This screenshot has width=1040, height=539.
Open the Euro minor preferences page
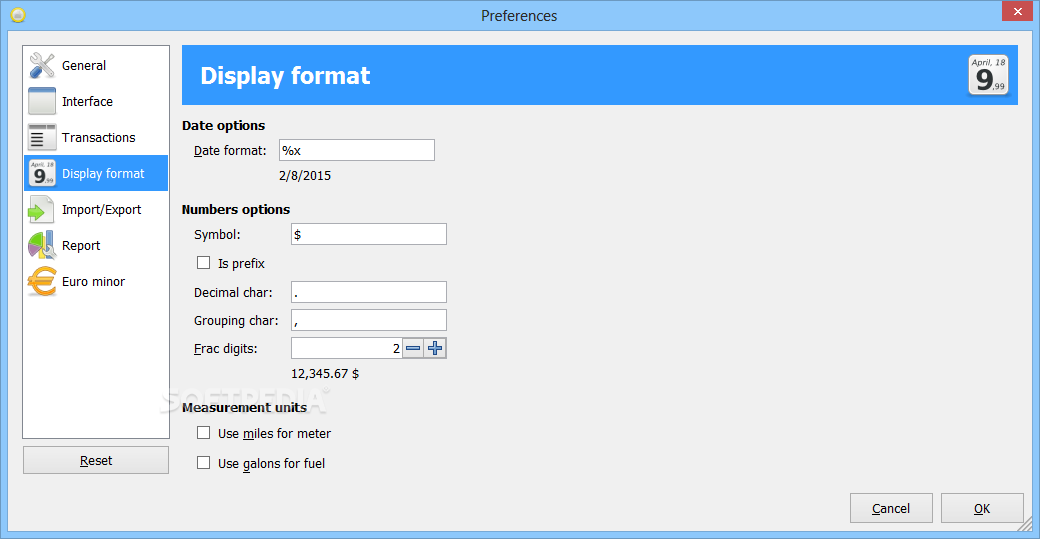96,281
